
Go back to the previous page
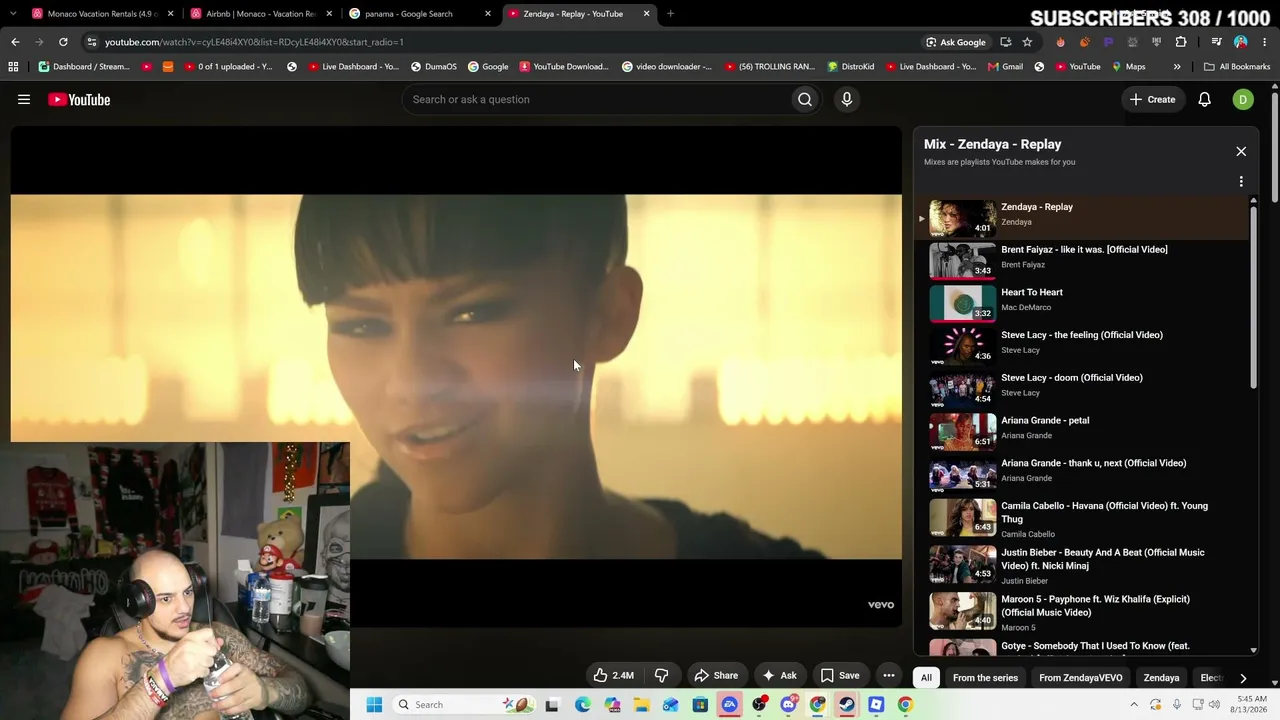(15, 42)
